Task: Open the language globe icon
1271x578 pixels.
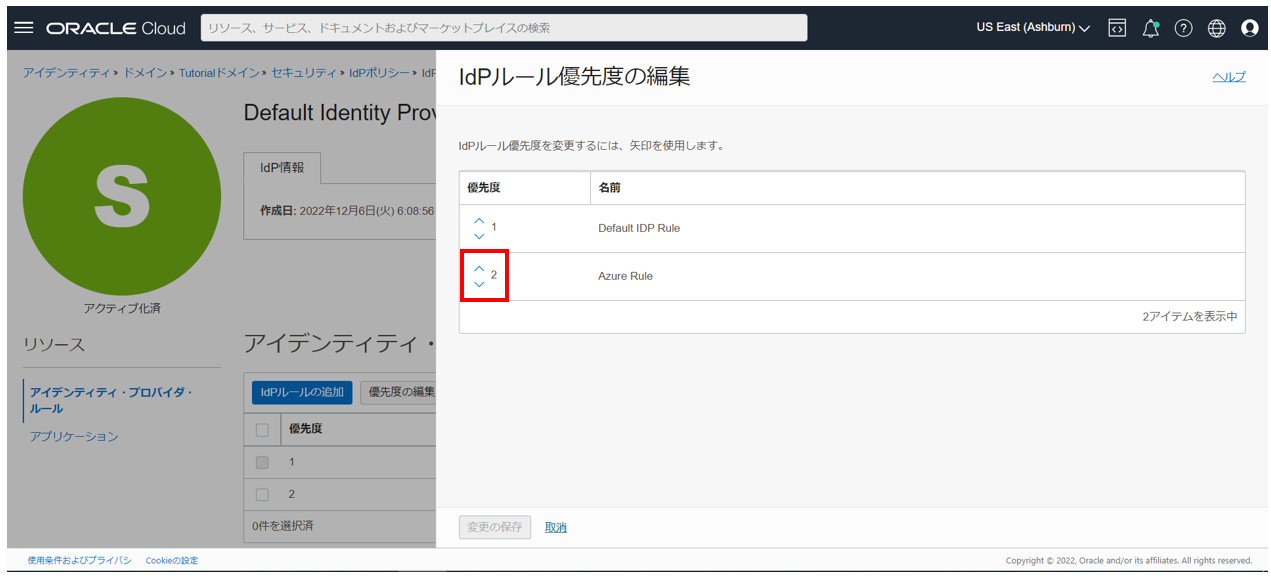Action: (x=1216, y=28)
